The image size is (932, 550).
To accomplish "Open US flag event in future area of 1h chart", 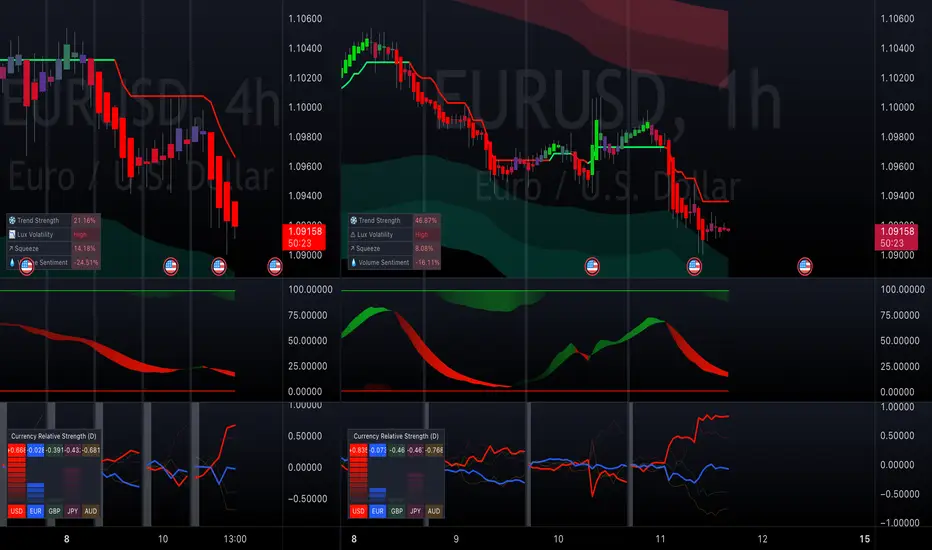I will [x=805, y=266].
